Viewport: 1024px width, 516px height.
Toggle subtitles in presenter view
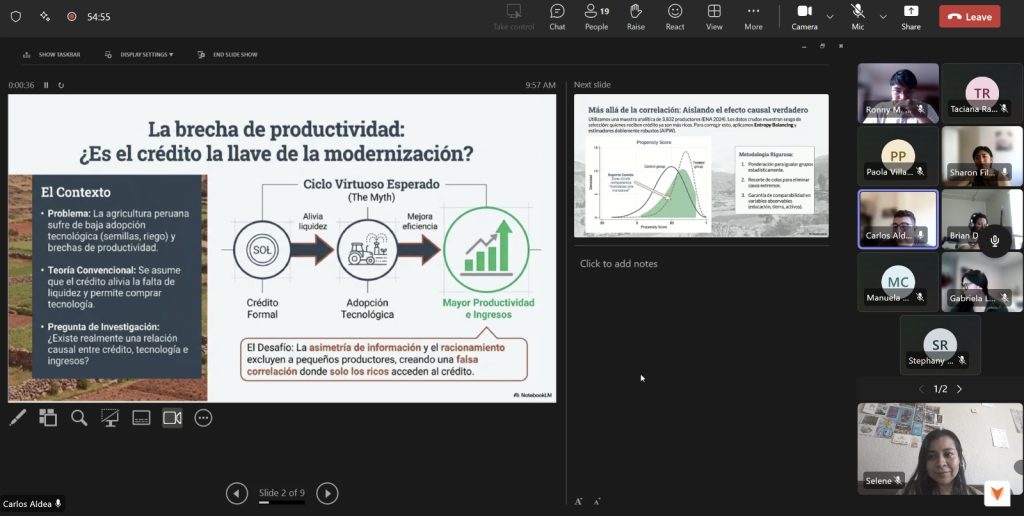point(141,418)
